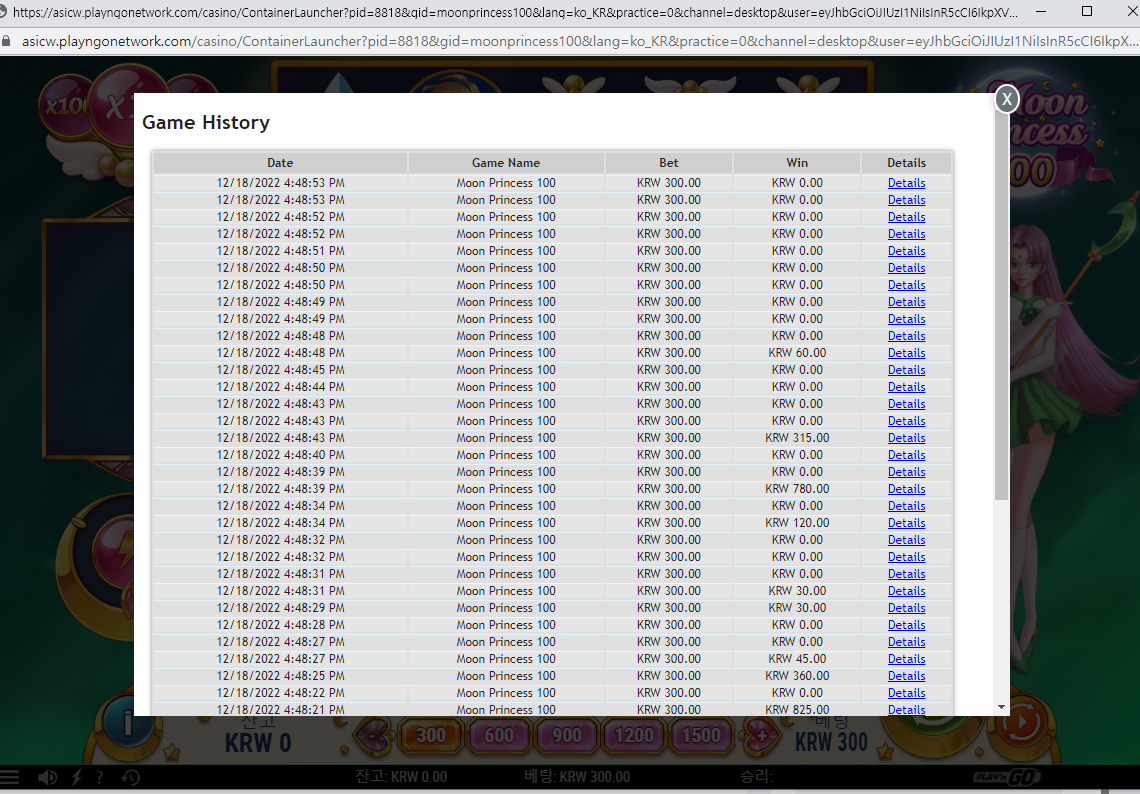The height and width of the screenshot is (794, 1140).
Task: Select the 1500 bet amount
Action: [x=701, y=736]
